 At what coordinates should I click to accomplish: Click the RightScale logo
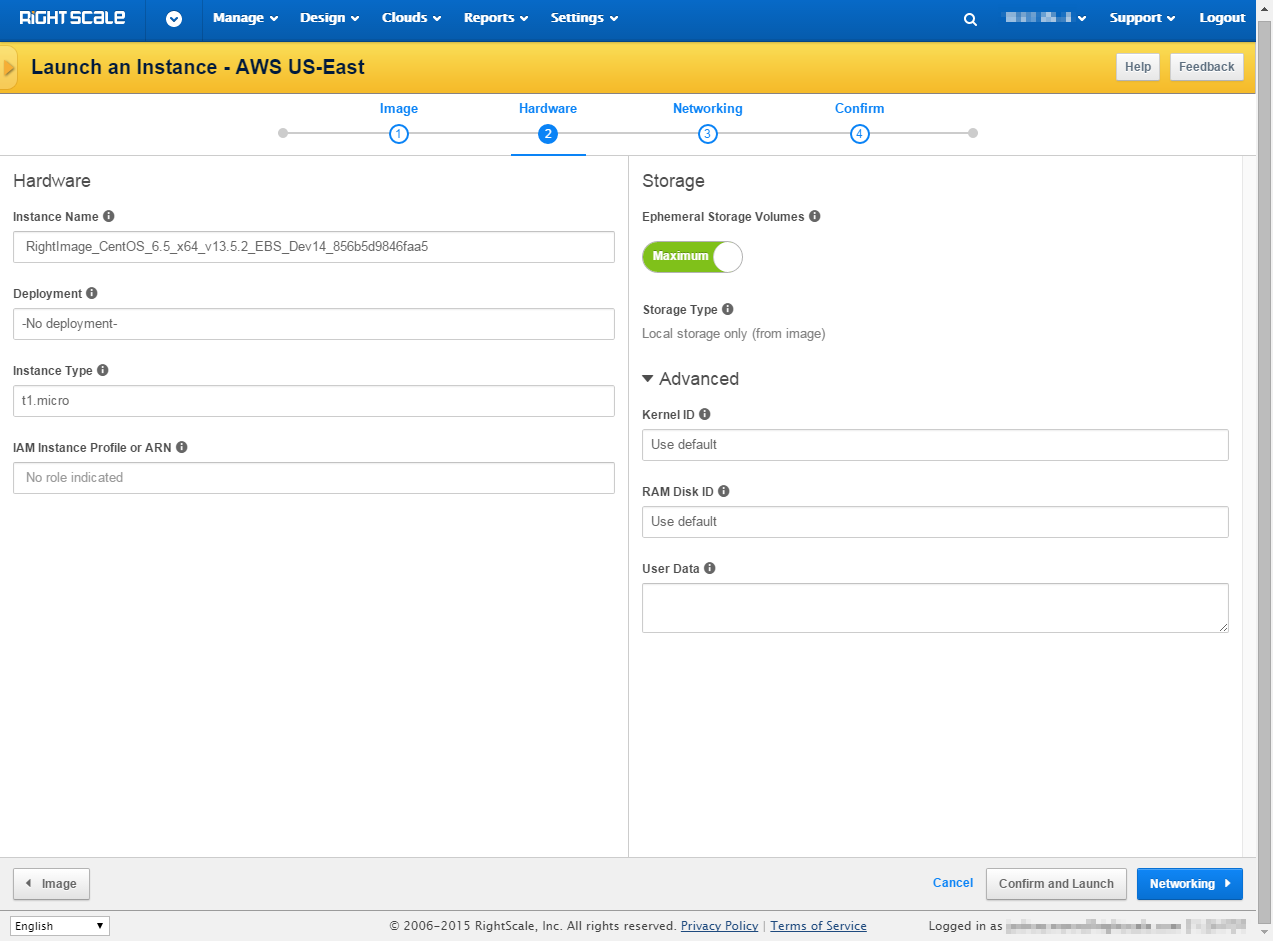[72, 18]
